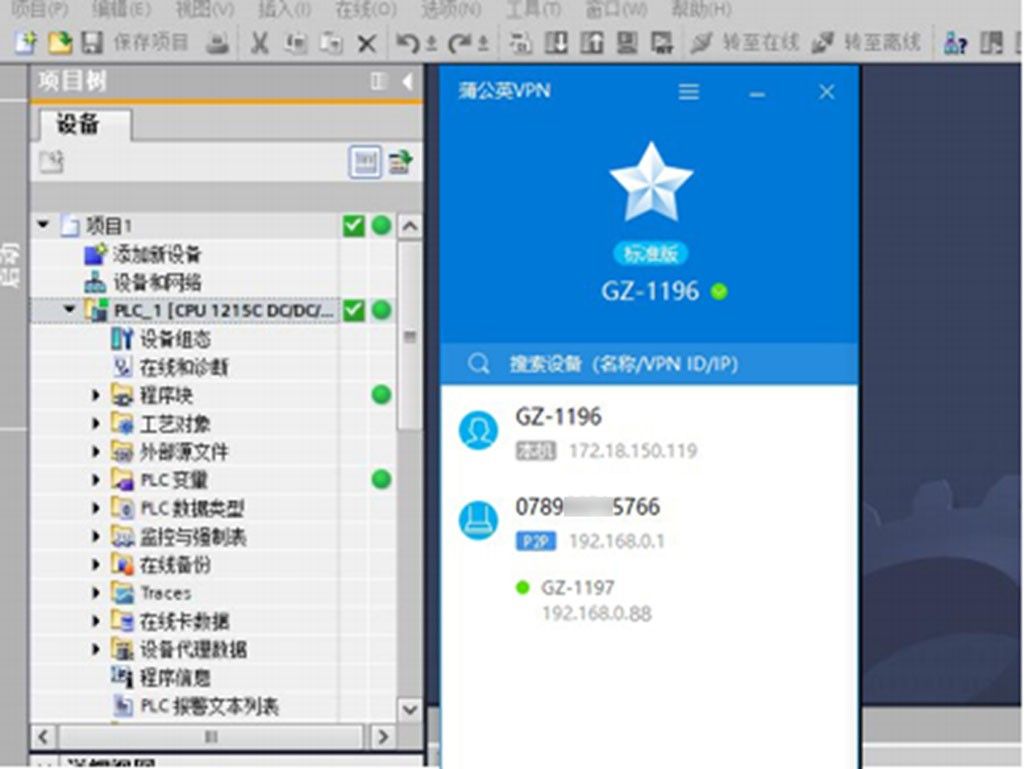Click the Download to device icon

click(x=556, y=43)
